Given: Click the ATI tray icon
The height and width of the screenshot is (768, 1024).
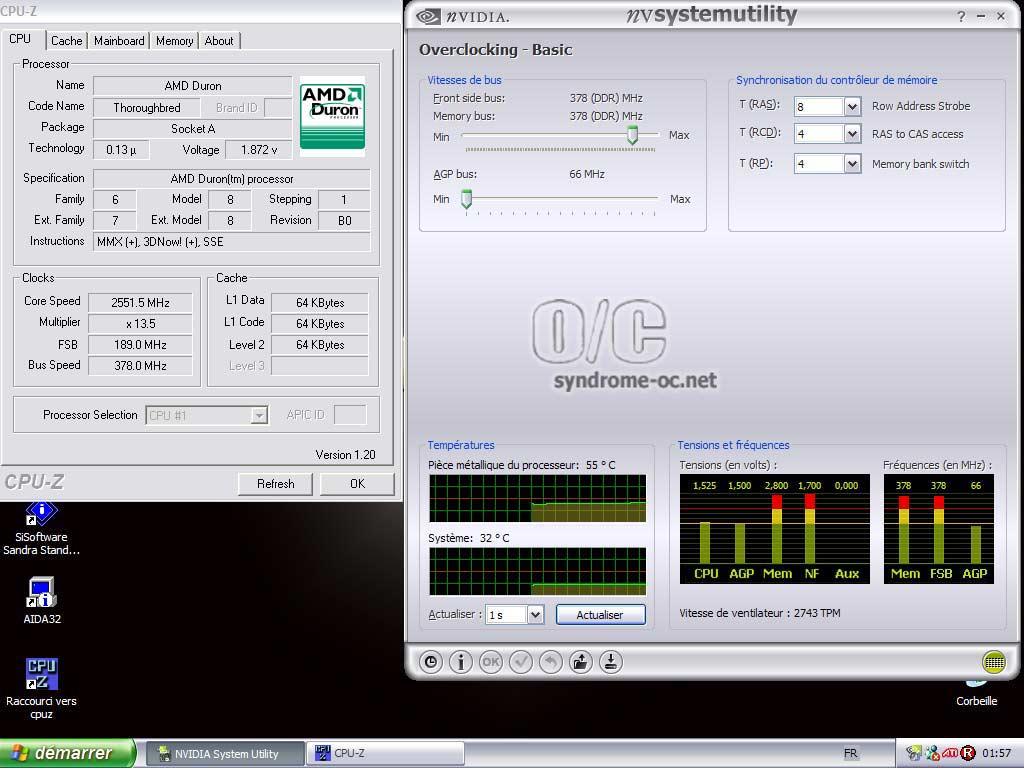Looking at the screenshot, I should click(950, 753).
